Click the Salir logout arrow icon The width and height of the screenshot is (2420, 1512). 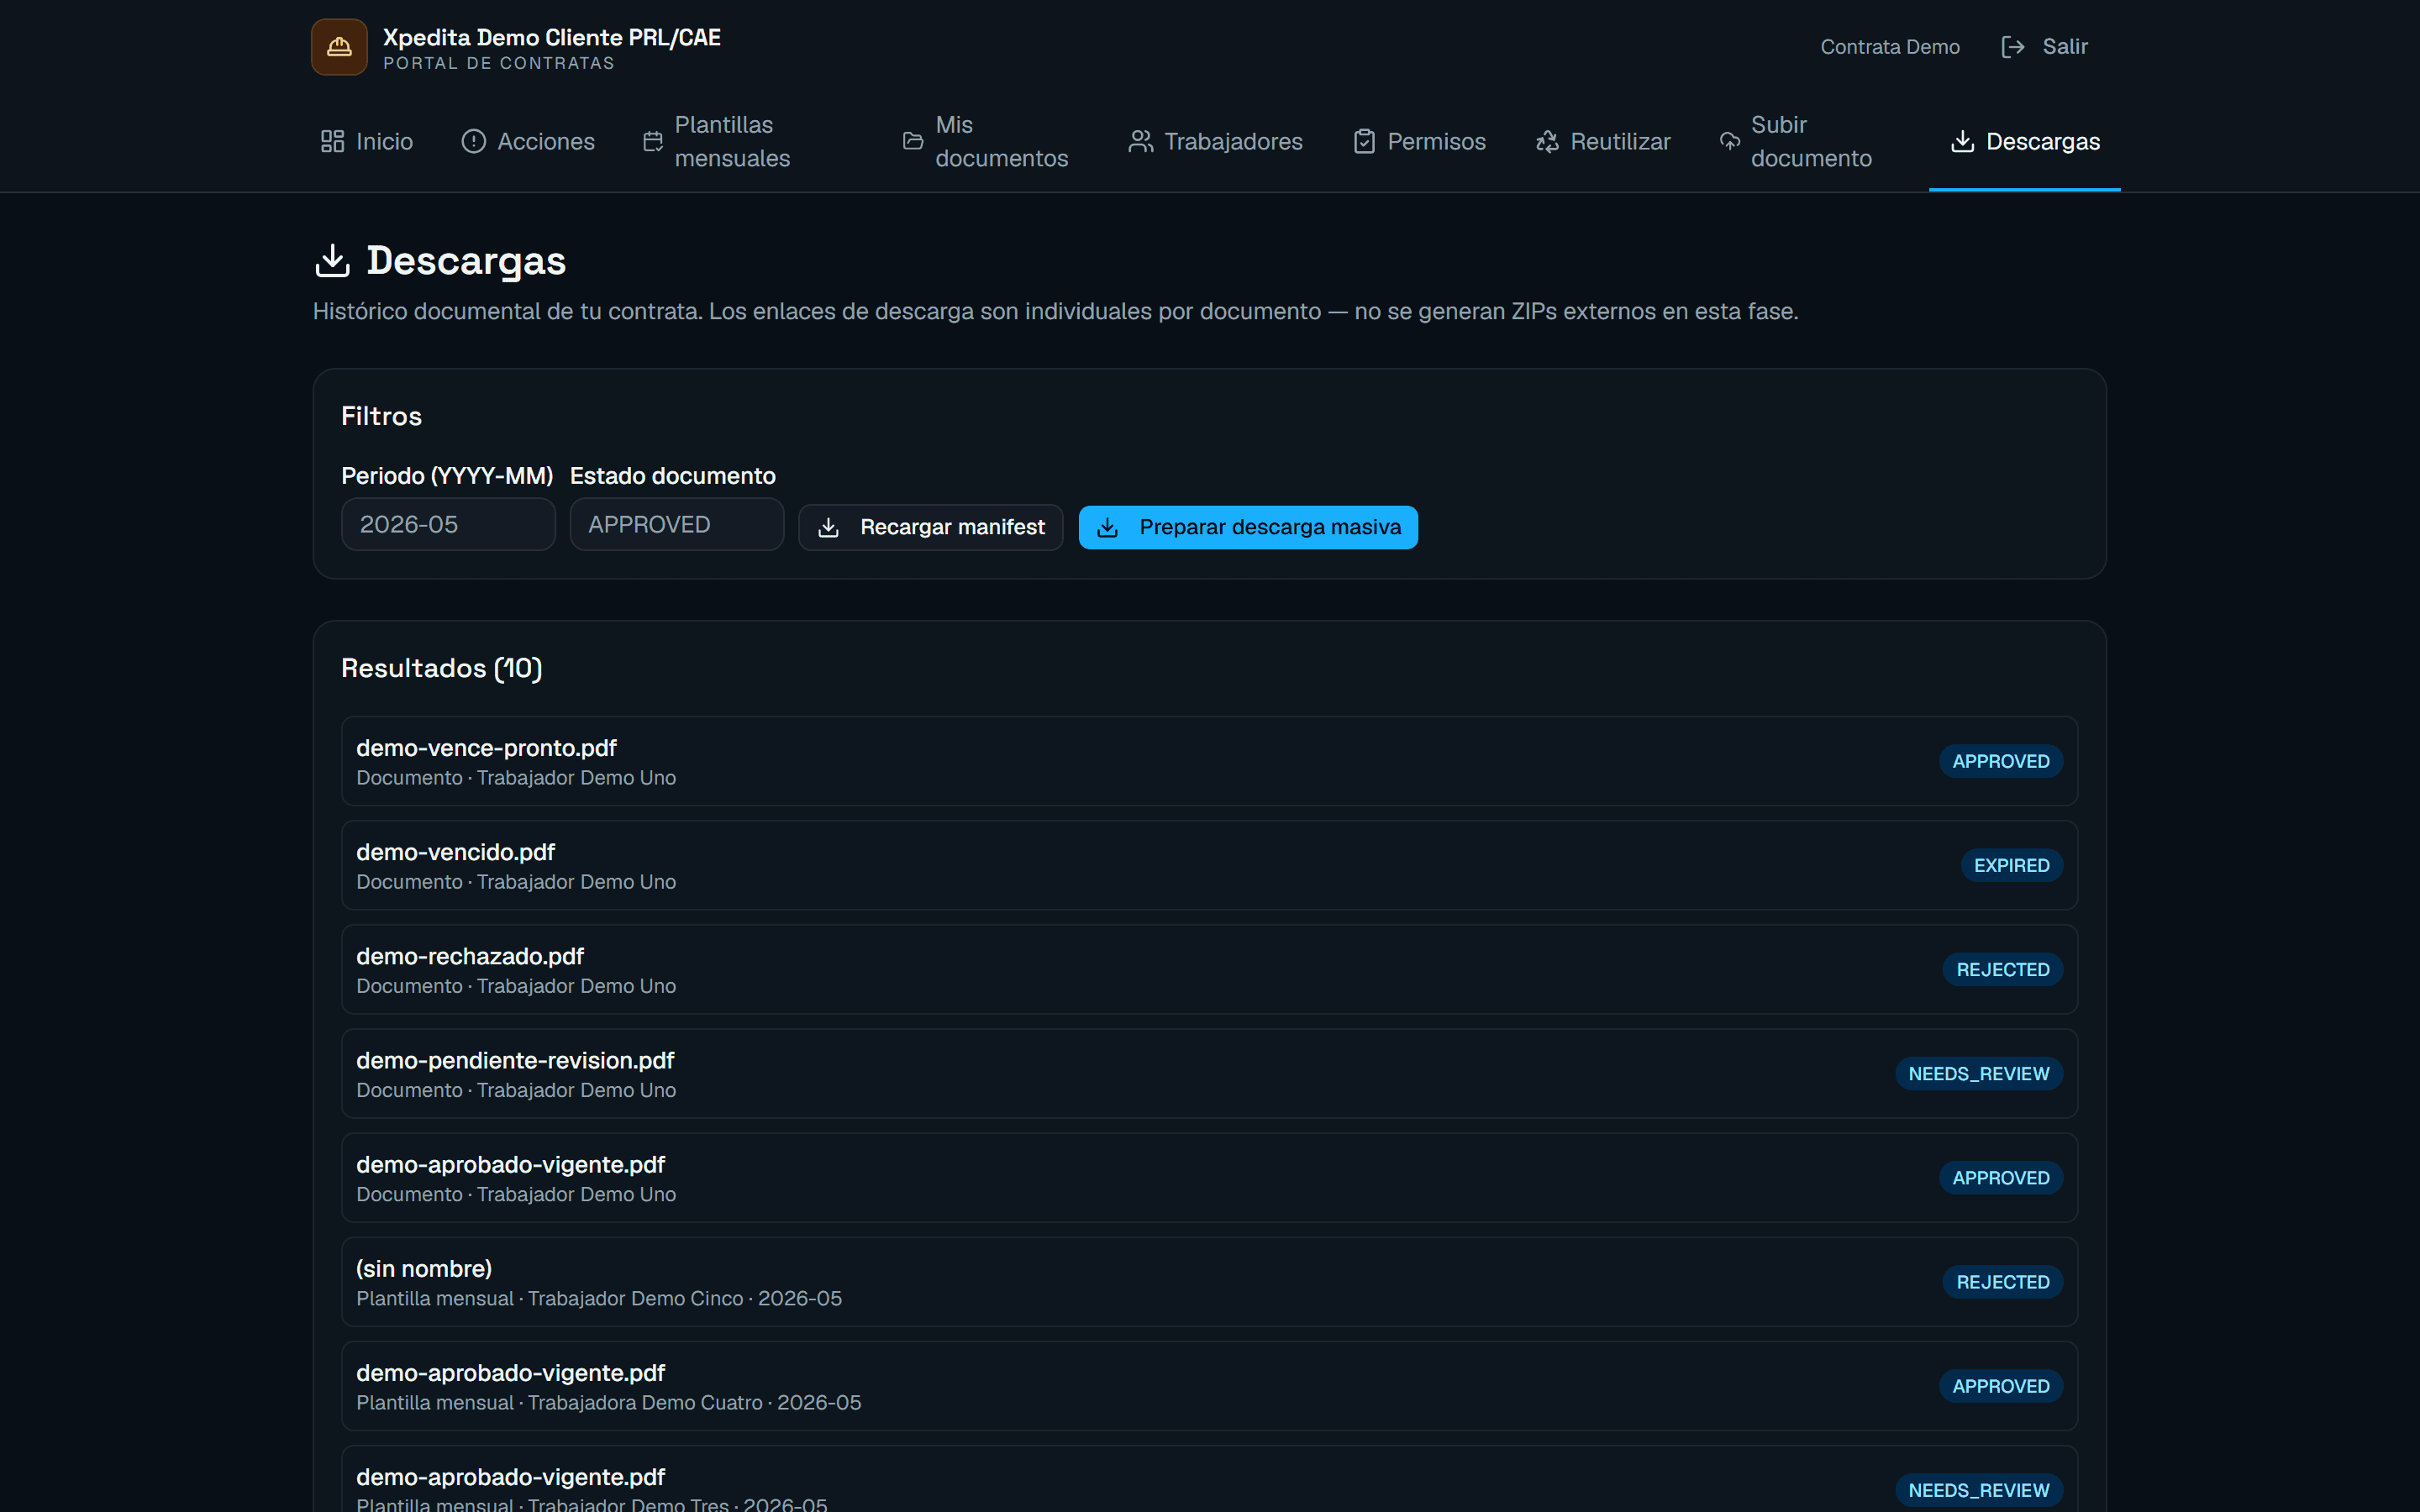point(2013,47)
